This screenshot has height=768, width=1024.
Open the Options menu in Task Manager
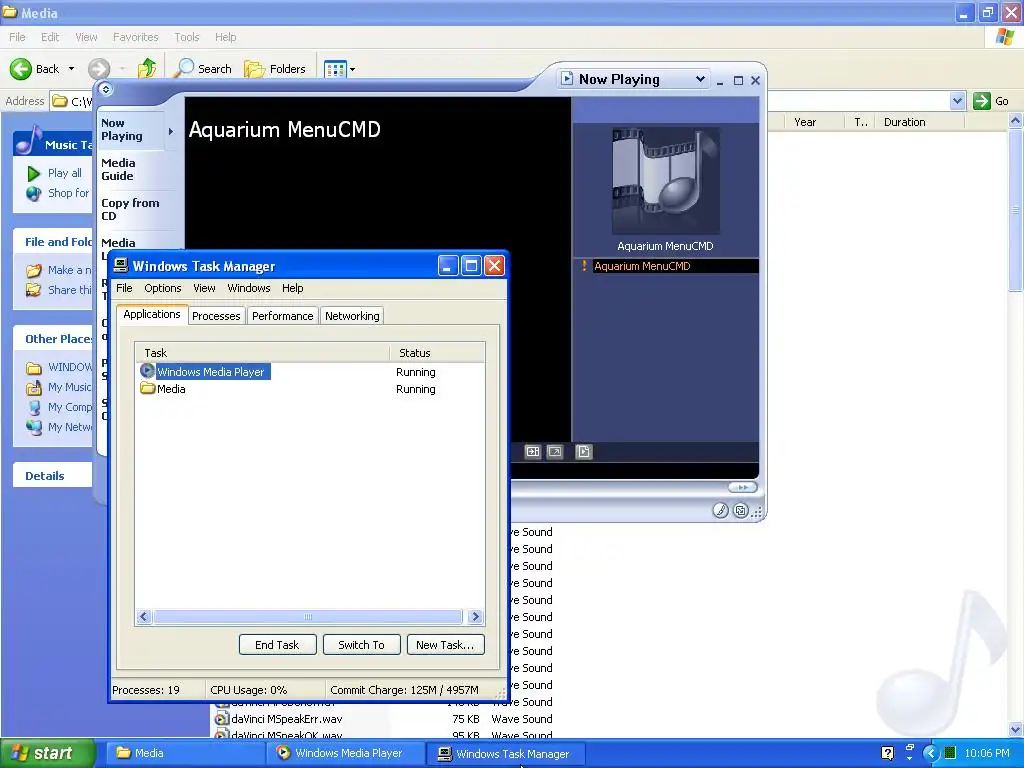pos(163,288)
